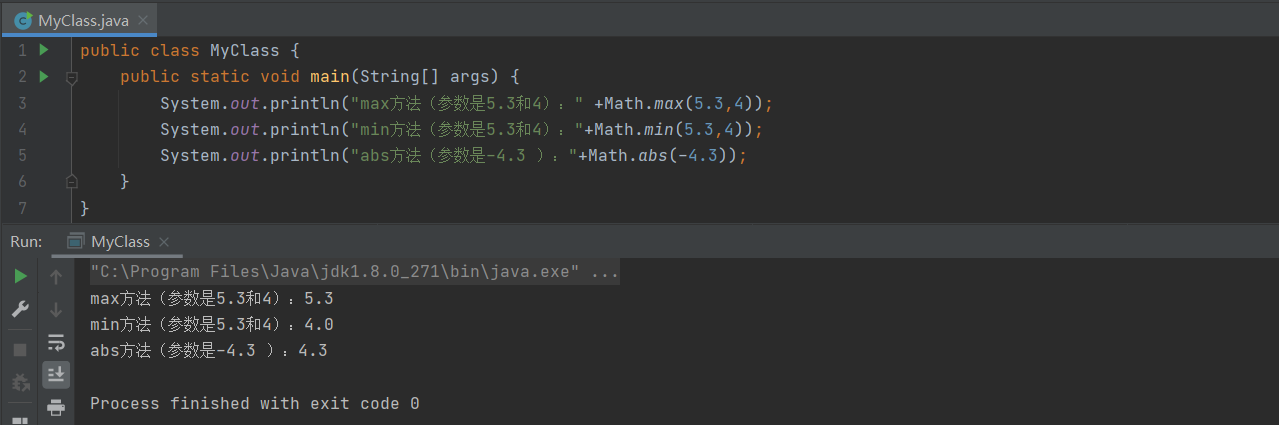Click console output line ending '4.0'
The width and height of the screenshot is (1279, 425).
[212, 324]
